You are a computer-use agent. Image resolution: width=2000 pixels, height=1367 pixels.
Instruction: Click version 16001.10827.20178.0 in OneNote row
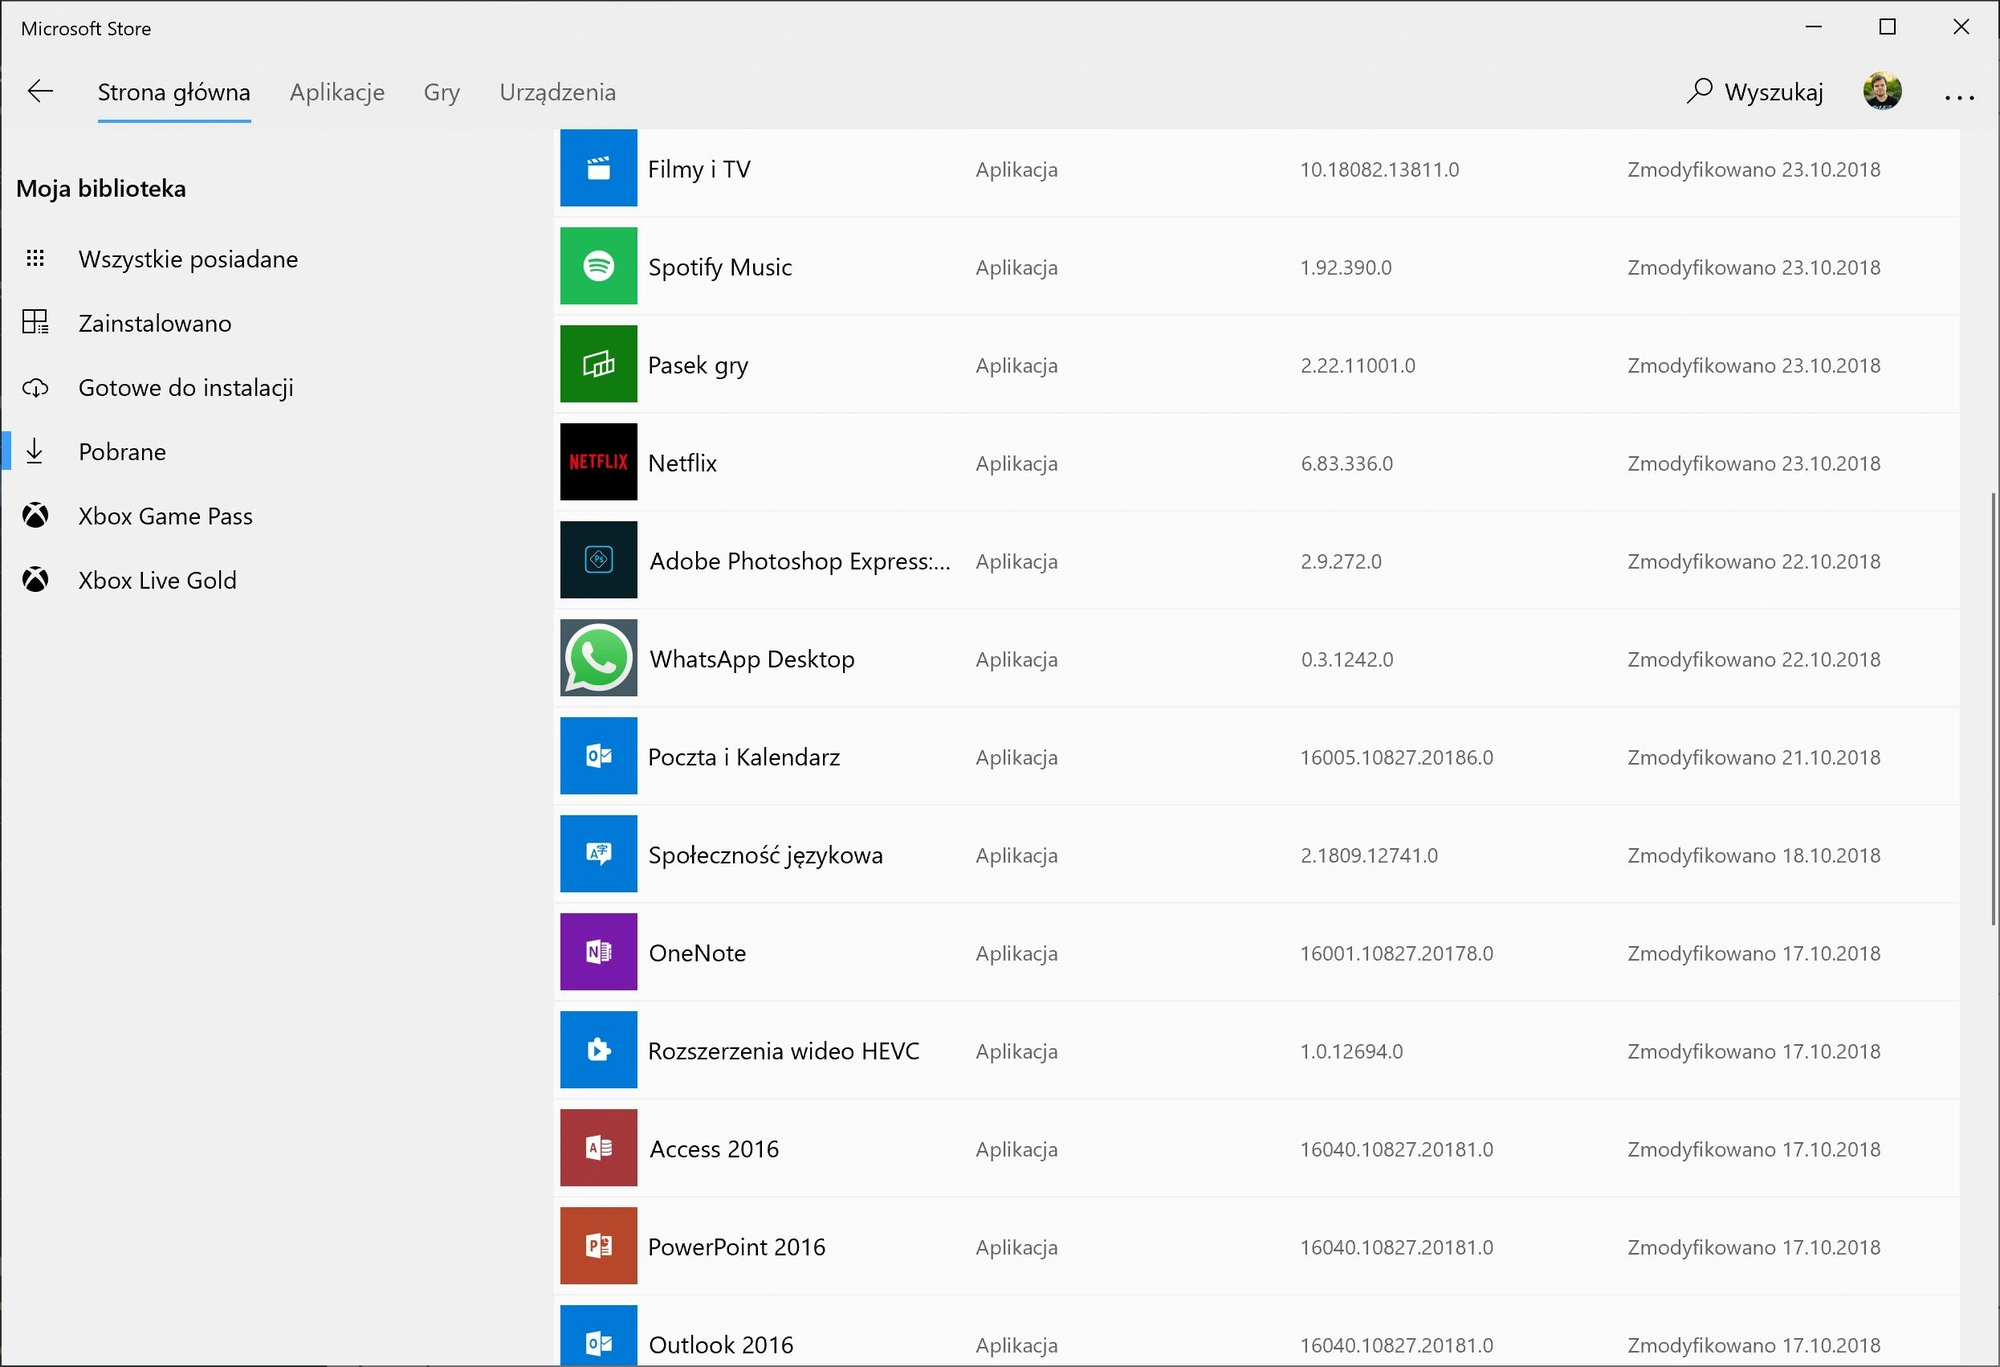click(x=1396, y=953)
